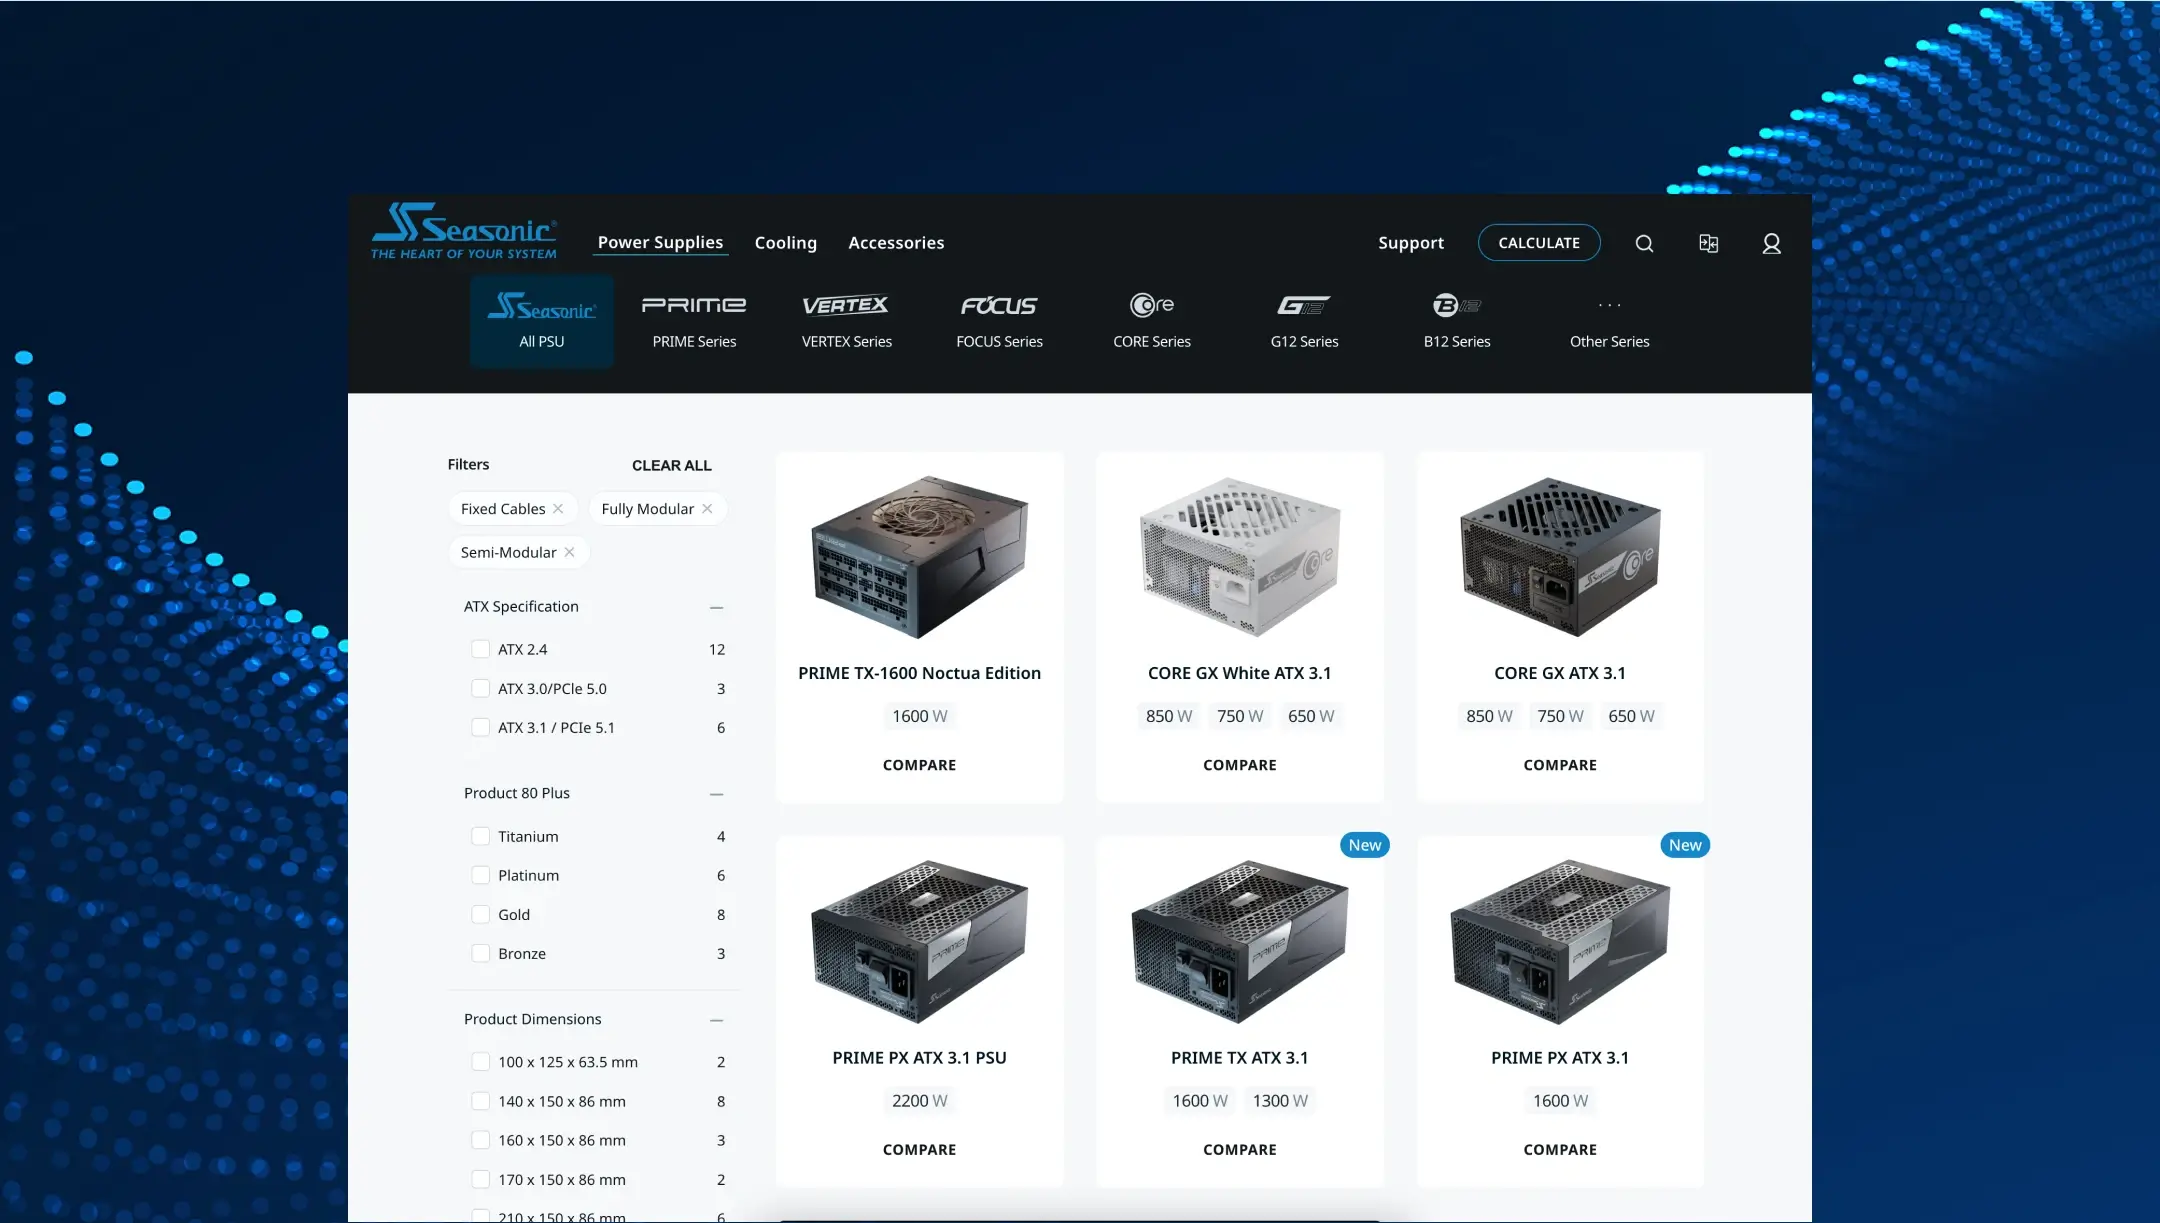Open Other Series three-dots icon
The width and height of the screenshot is (2160, 1223).
tap(1609, 305)
